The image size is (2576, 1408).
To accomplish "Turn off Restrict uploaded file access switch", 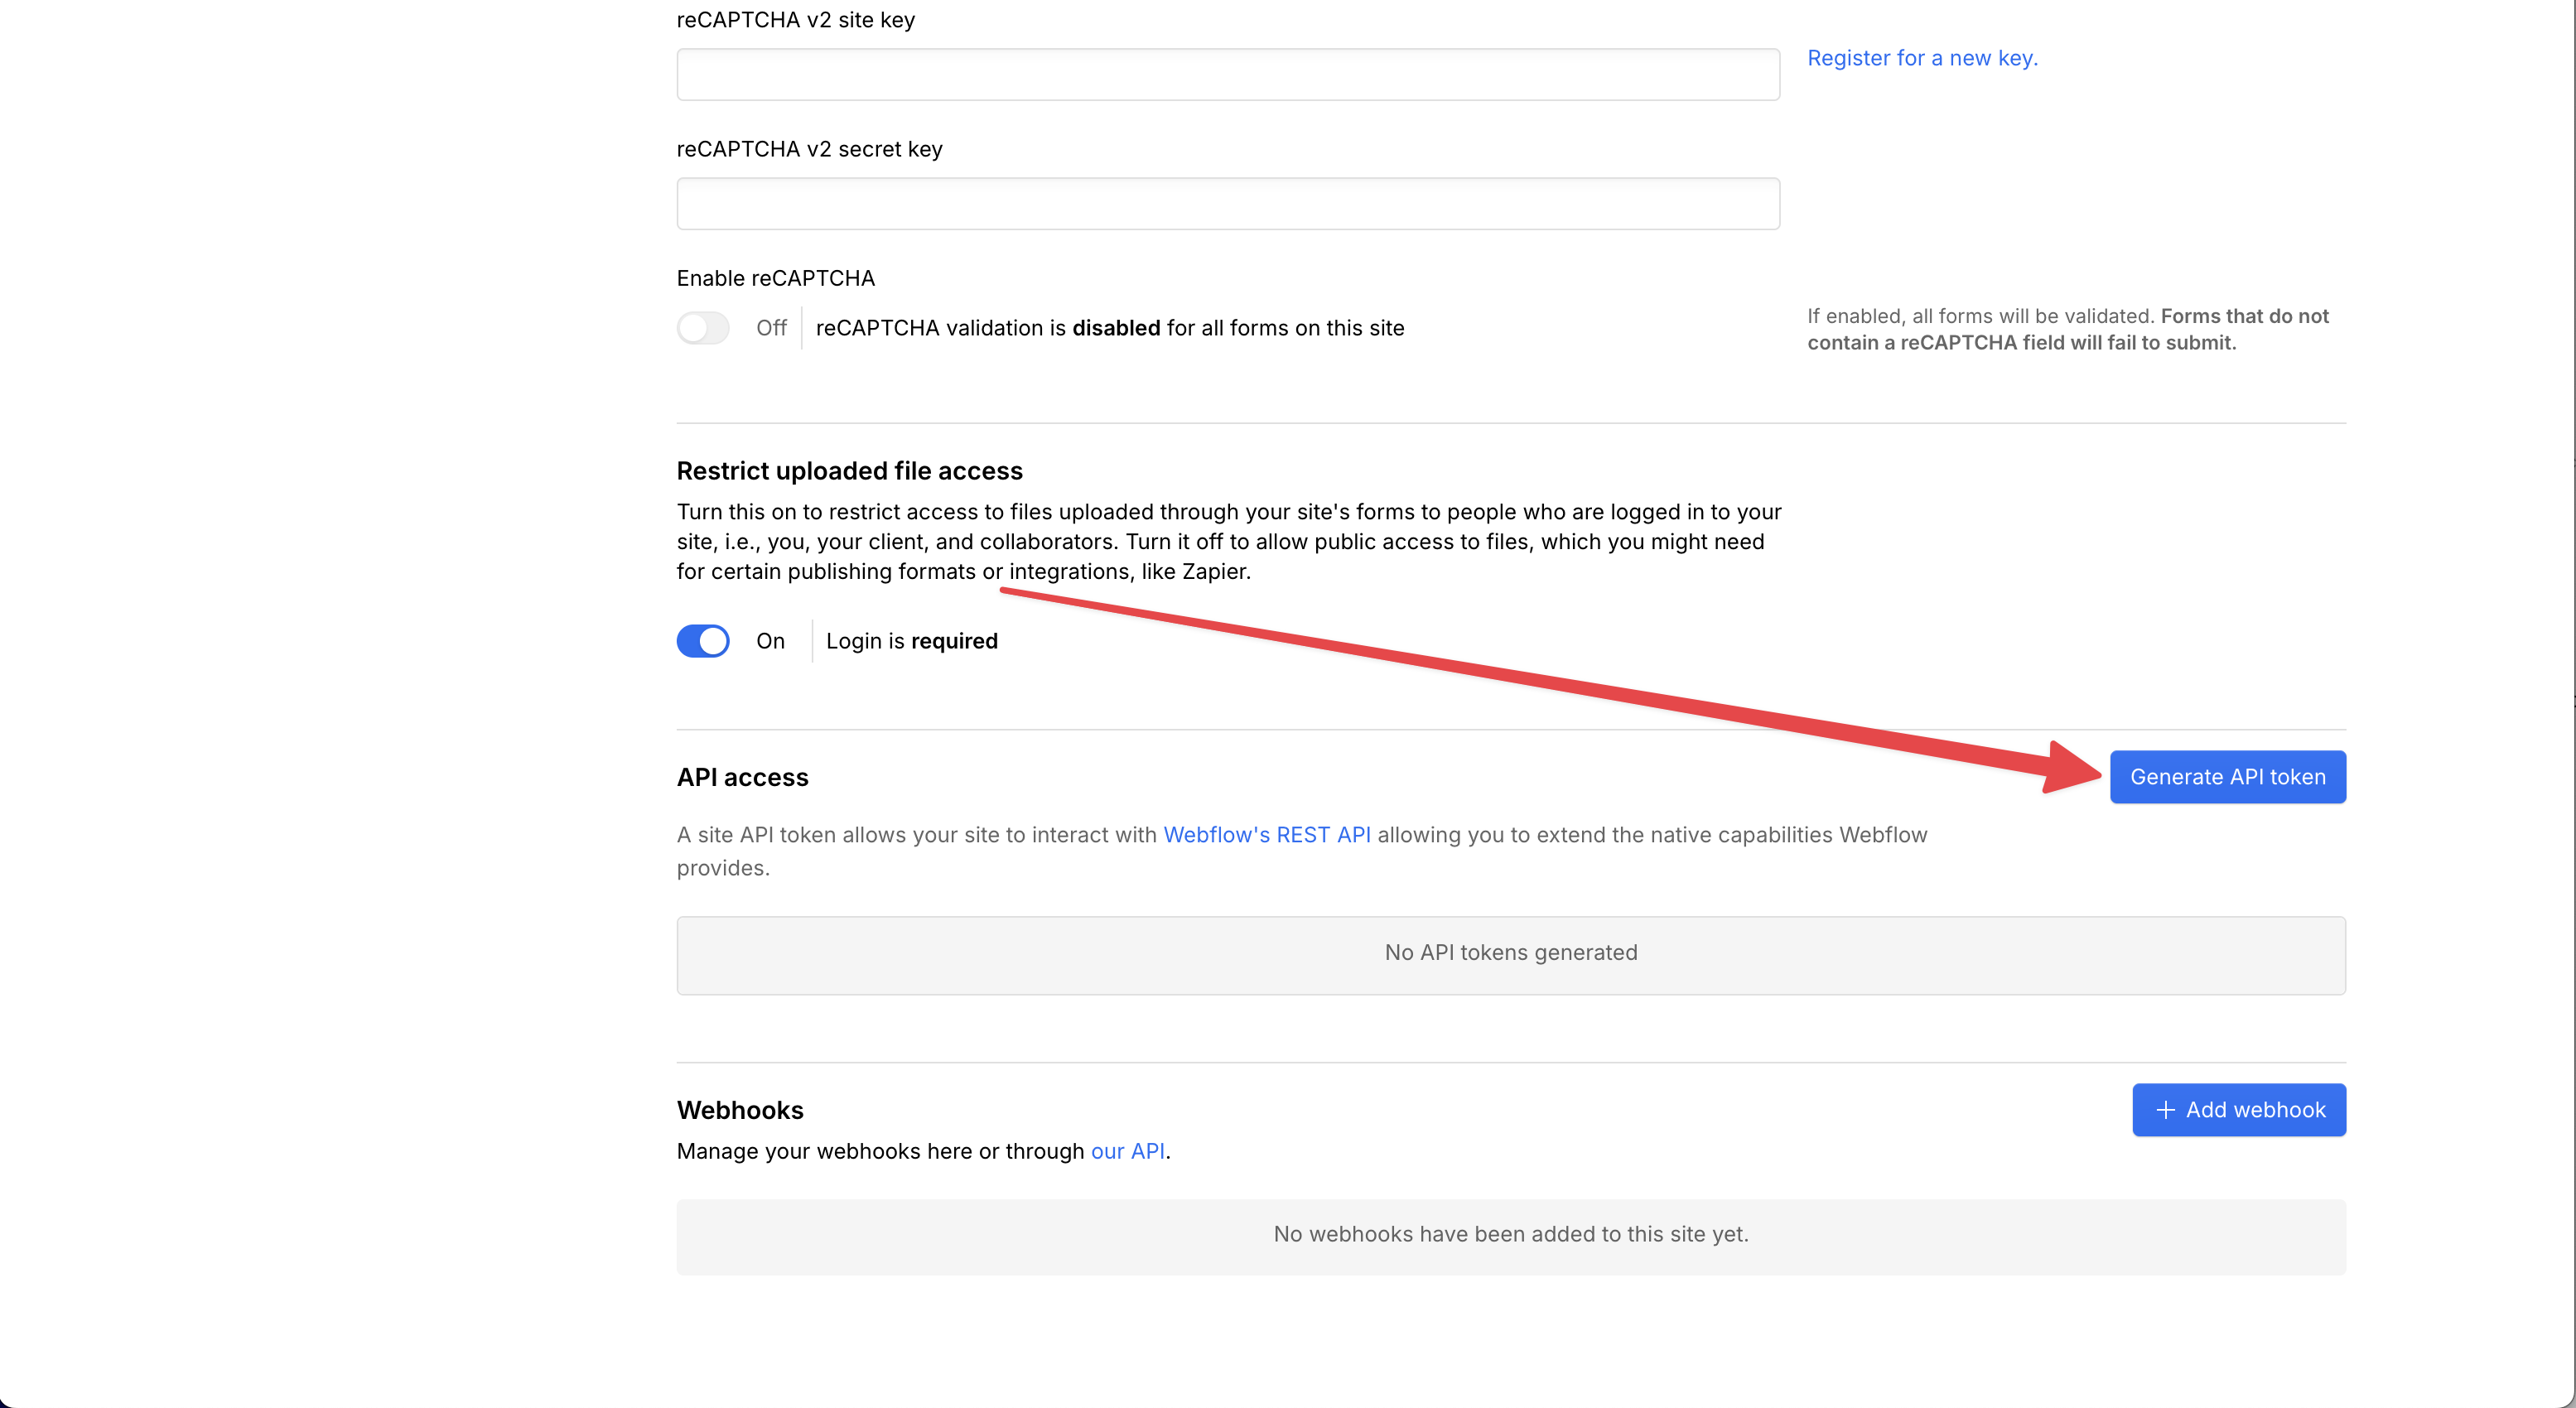I will 703,641.
